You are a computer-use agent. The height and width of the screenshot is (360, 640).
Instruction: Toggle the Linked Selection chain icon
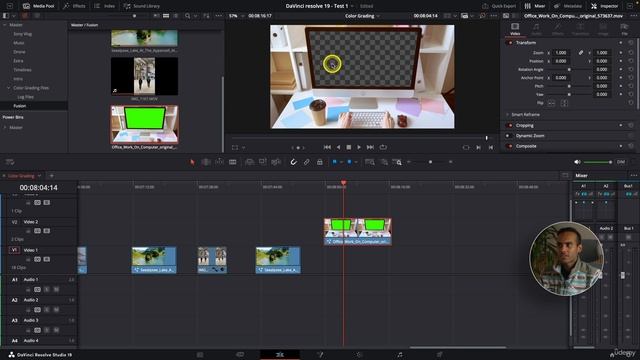[307, 162]
